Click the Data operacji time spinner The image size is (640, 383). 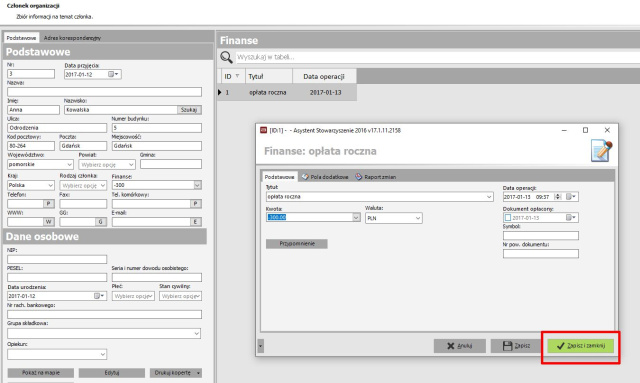tap(558, 197)
